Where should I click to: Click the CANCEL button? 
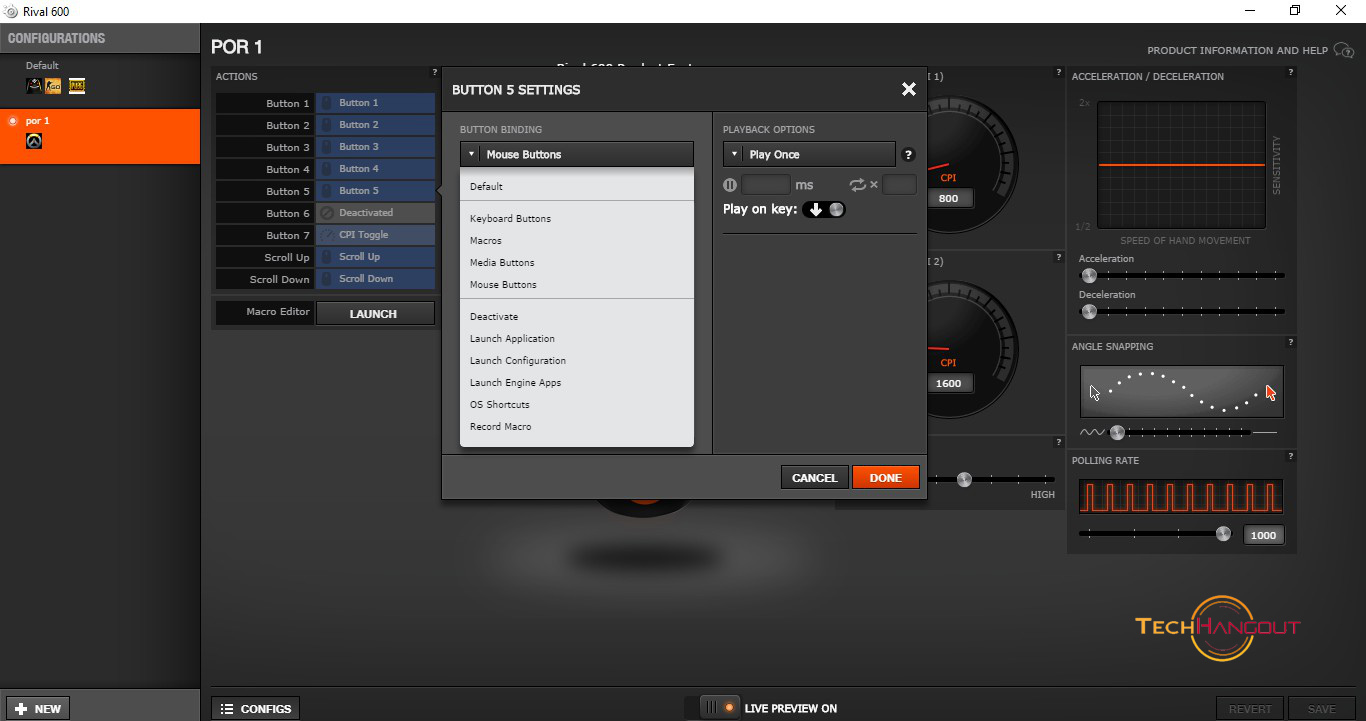point(814,478)
